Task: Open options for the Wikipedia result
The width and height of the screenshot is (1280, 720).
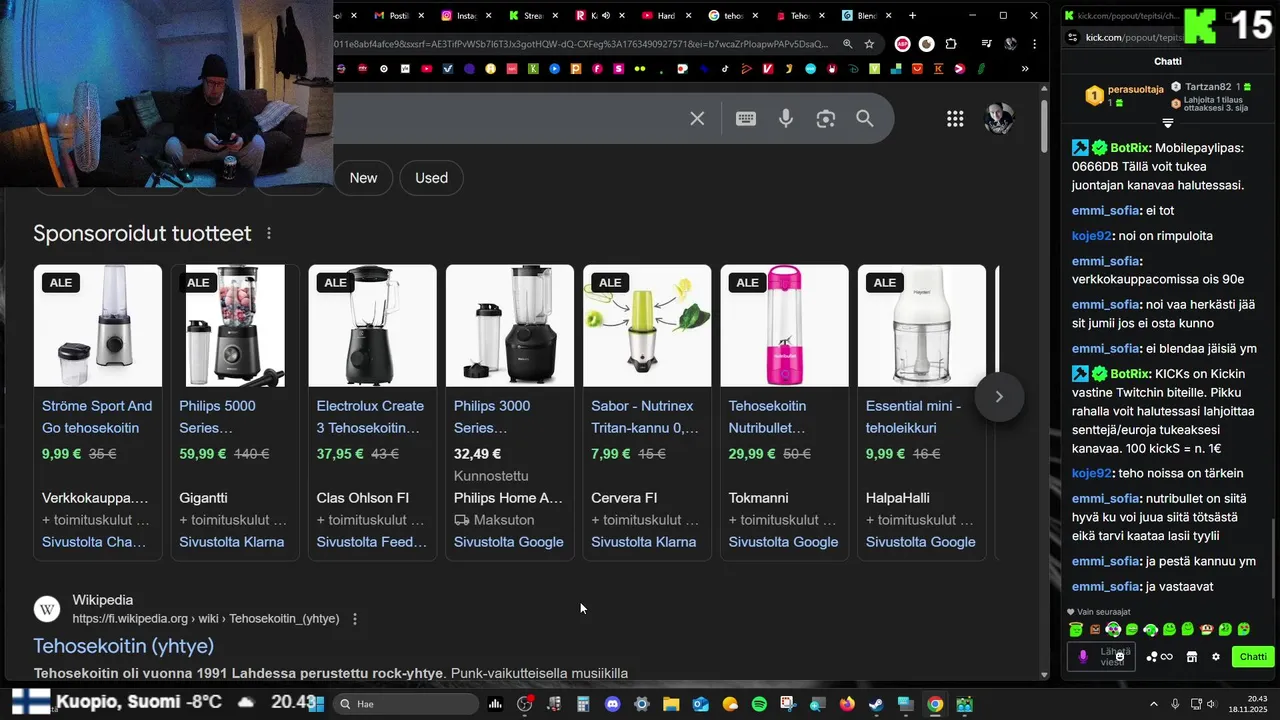Action: click(354, 619)
